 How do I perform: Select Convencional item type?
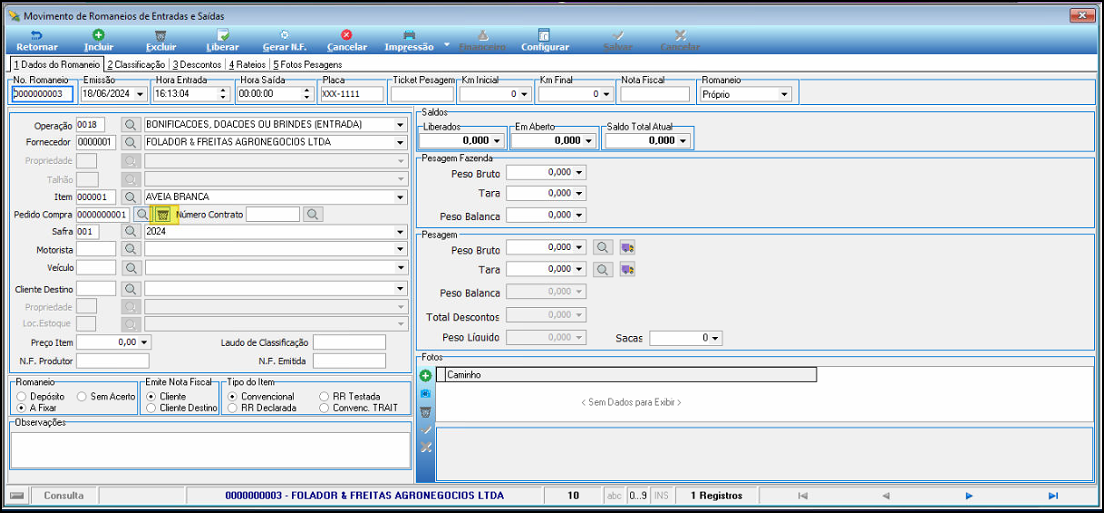click(x=232, y=397)
